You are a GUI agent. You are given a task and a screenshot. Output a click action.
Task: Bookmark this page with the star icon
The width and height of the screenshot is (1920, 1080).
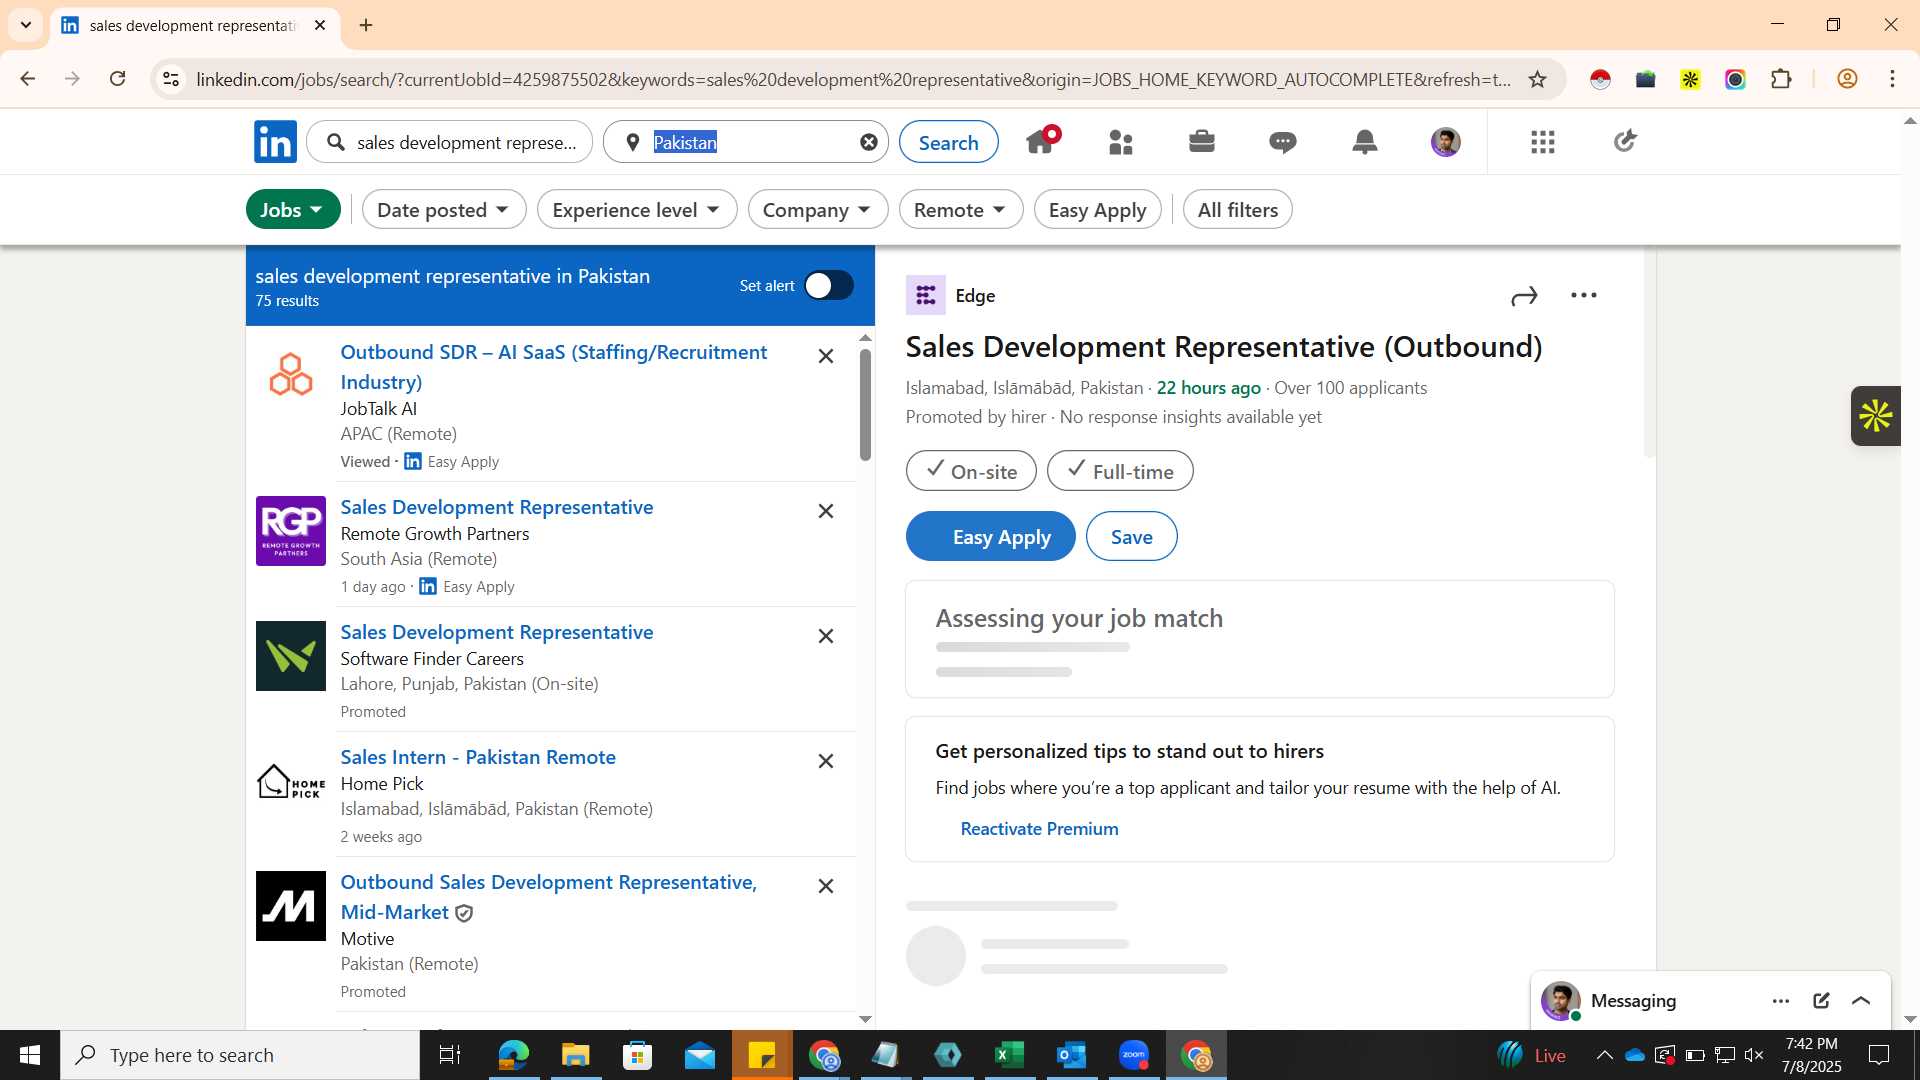pos(1538,79)
